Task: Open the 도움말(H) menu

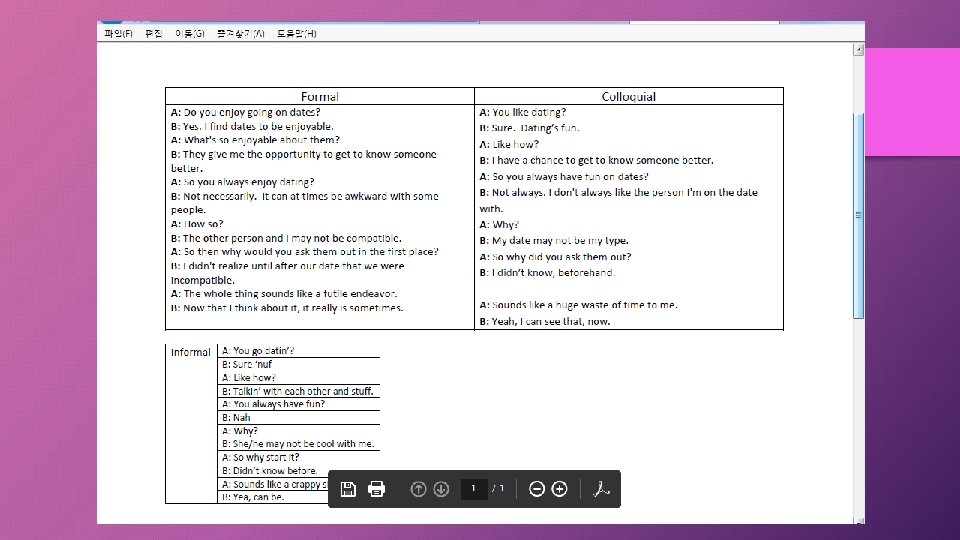Action: [x=297, y=34]
